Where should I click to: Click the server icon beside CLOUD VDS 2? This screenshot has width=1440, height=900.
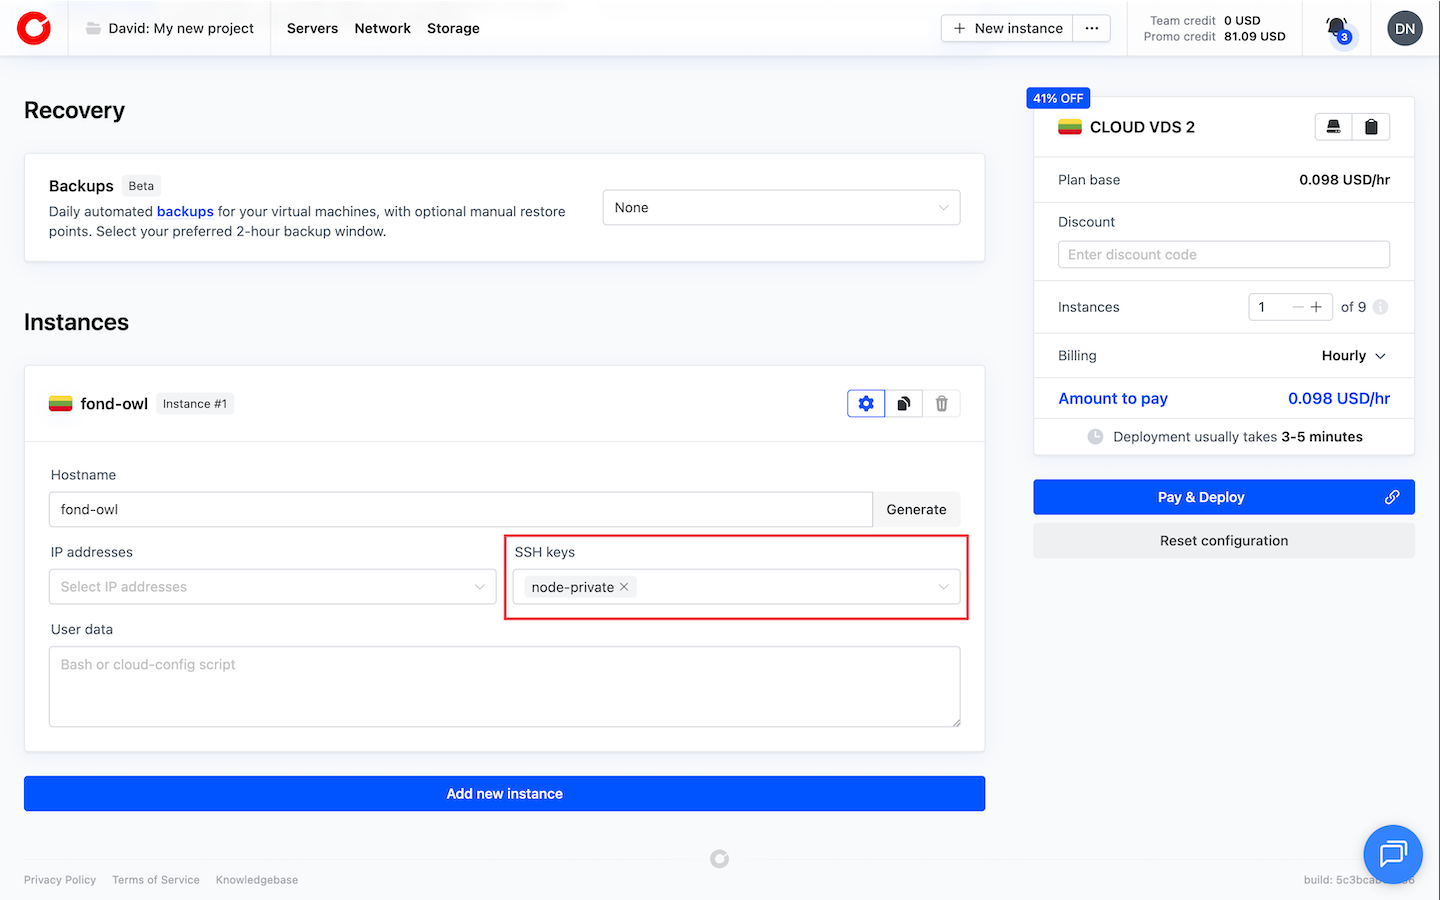pyautogui.click(x=1333, y=127)
